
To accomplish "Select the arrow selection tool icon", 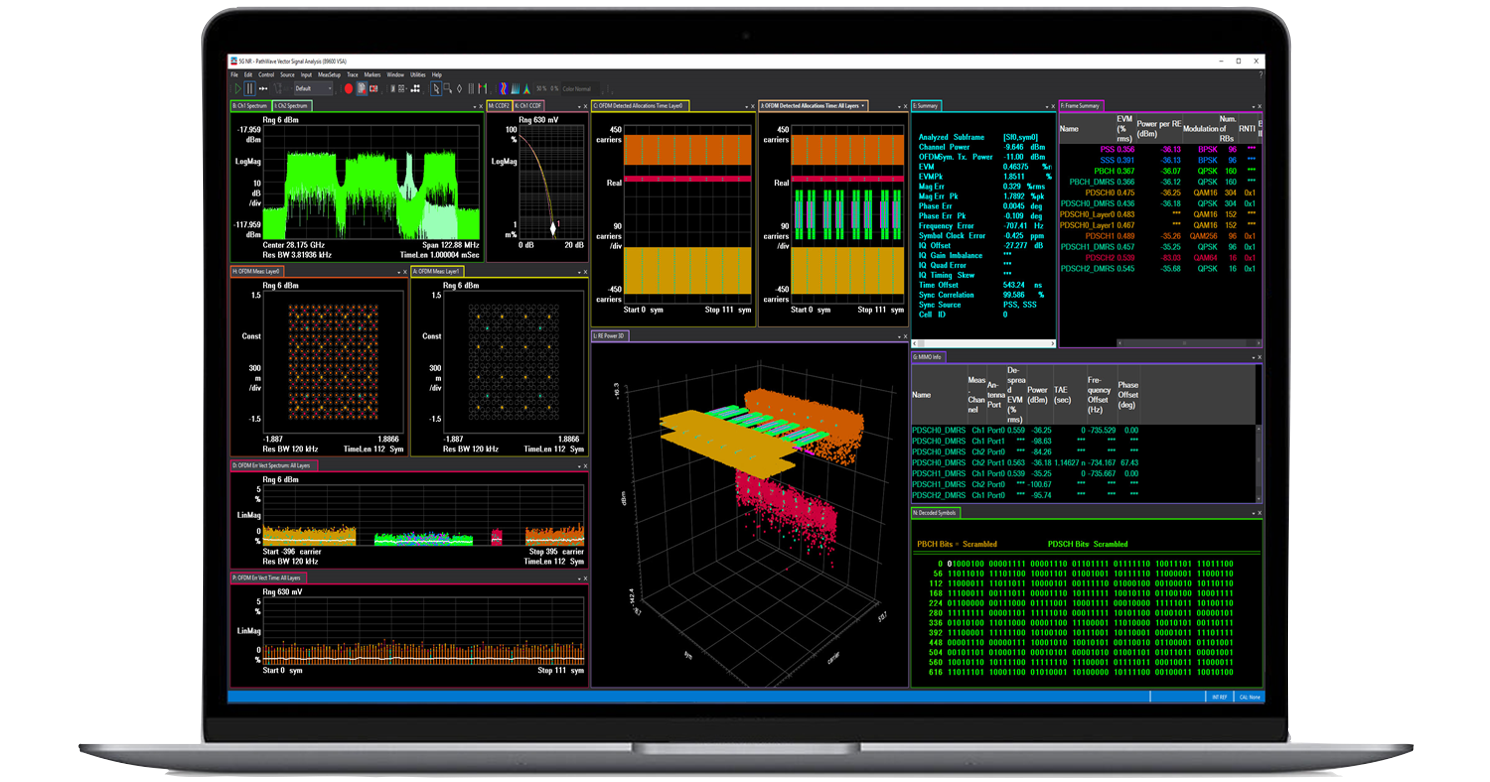I will pos(436,88).
